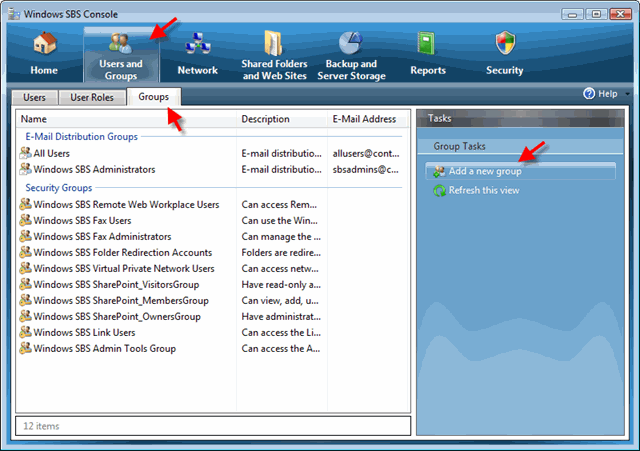This screenshot has width=640, height=451.
Task: Click the 'Have administrat...' description cell
Action: pyautogui.click(x=281, y=316)
